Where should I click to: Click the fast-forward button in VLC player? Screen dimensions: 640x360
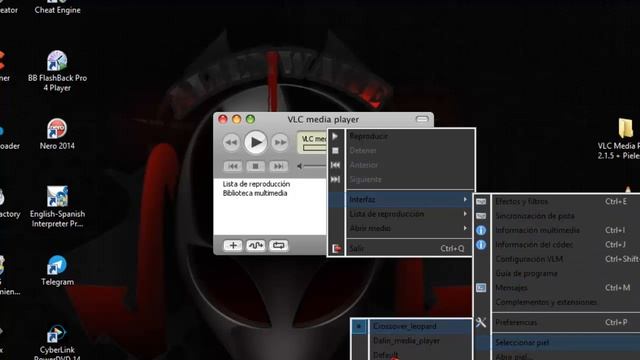(280, 142)
